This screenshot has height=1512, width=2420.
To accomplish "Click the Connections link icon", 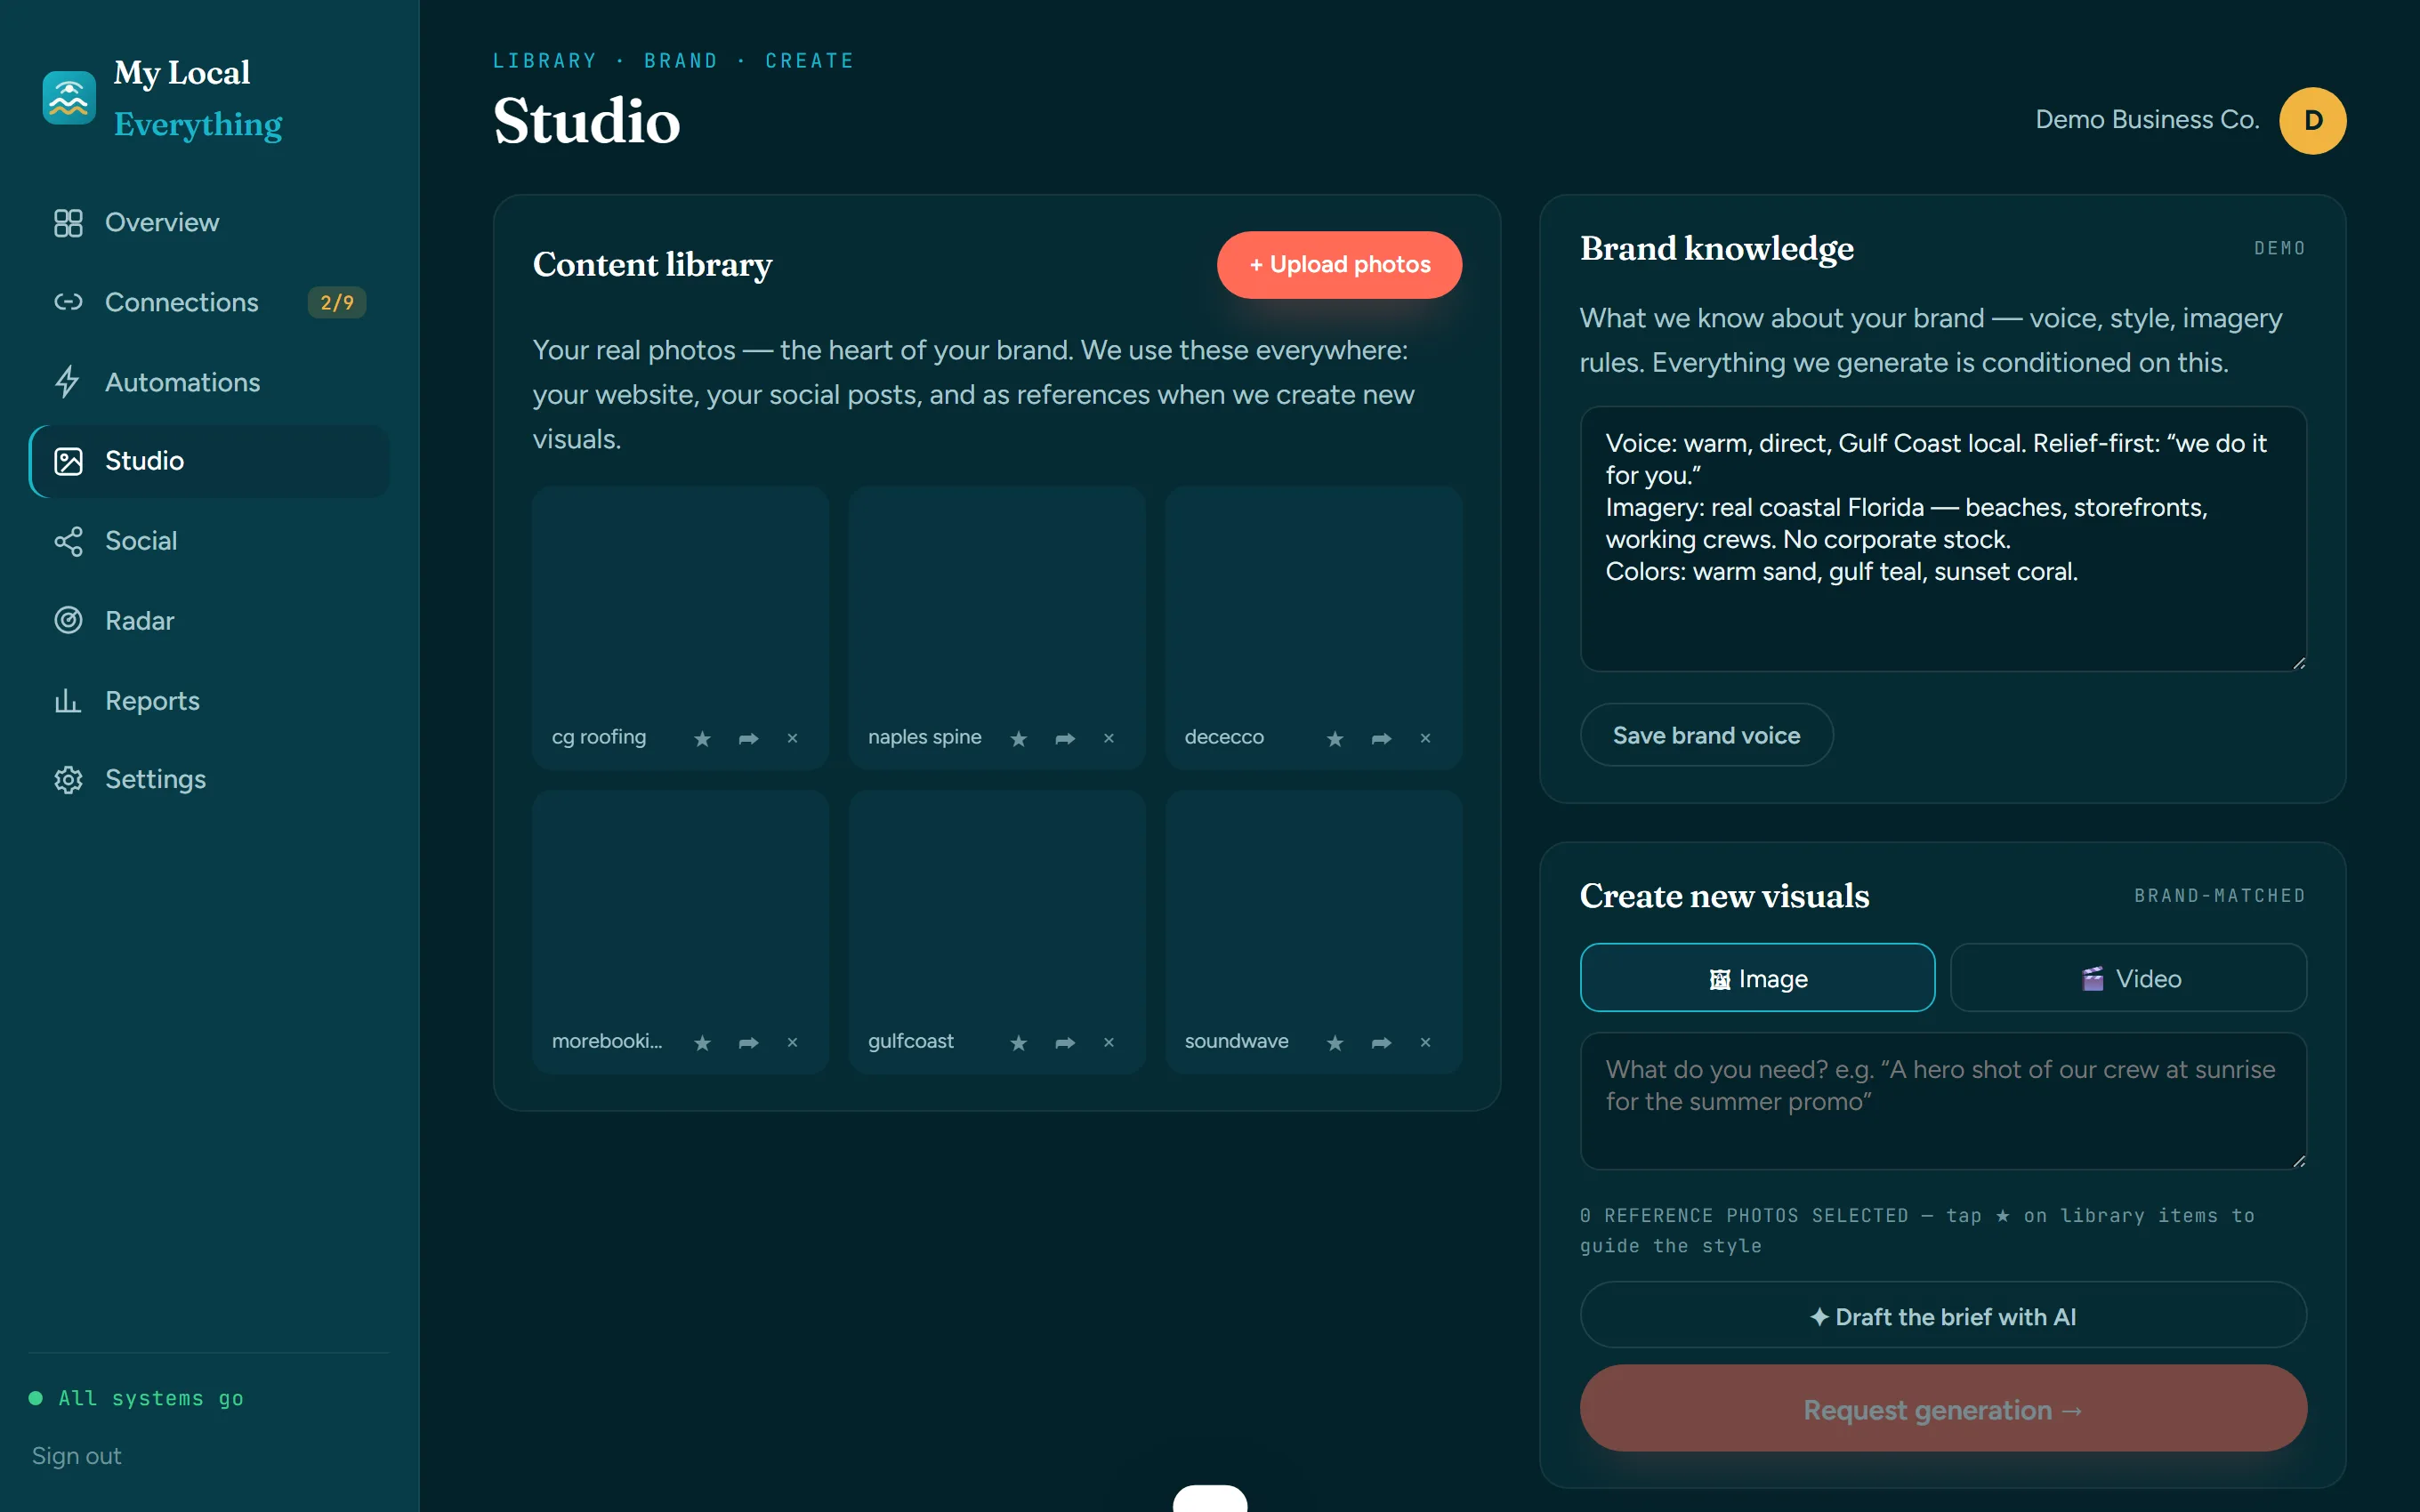I will (68, 302).
